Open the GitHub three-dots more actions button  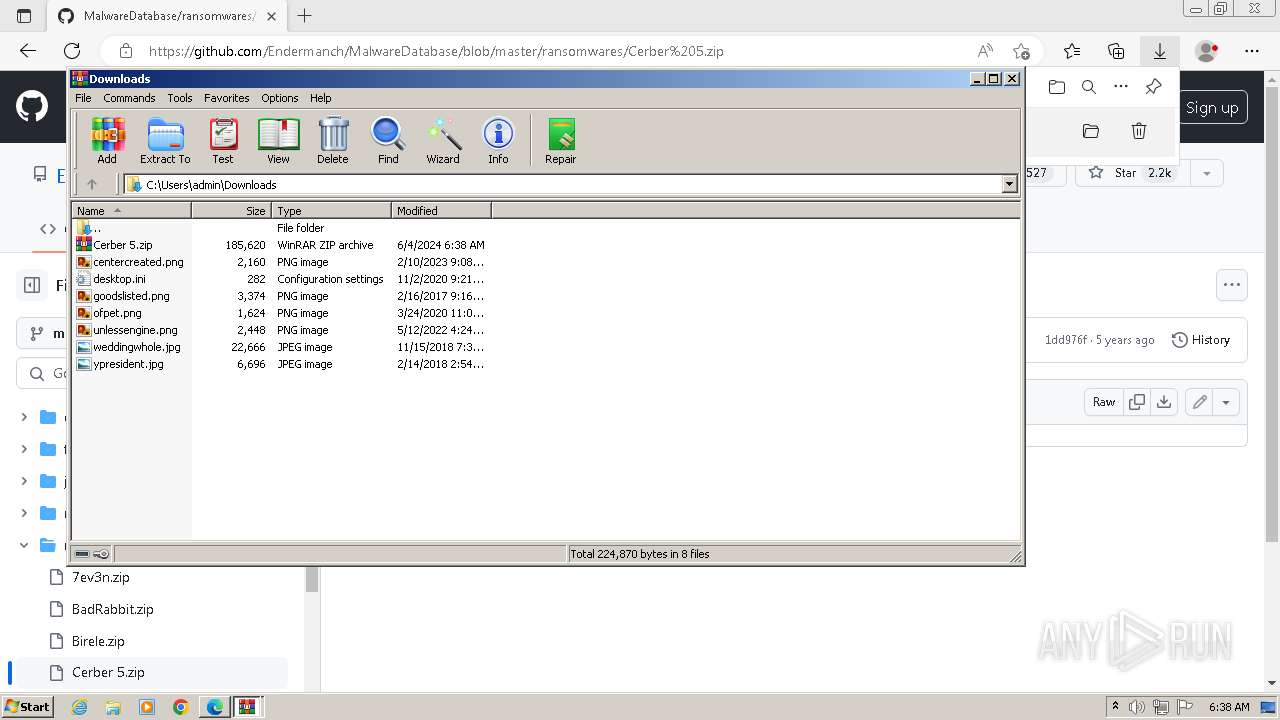(x=1232, y=285)
